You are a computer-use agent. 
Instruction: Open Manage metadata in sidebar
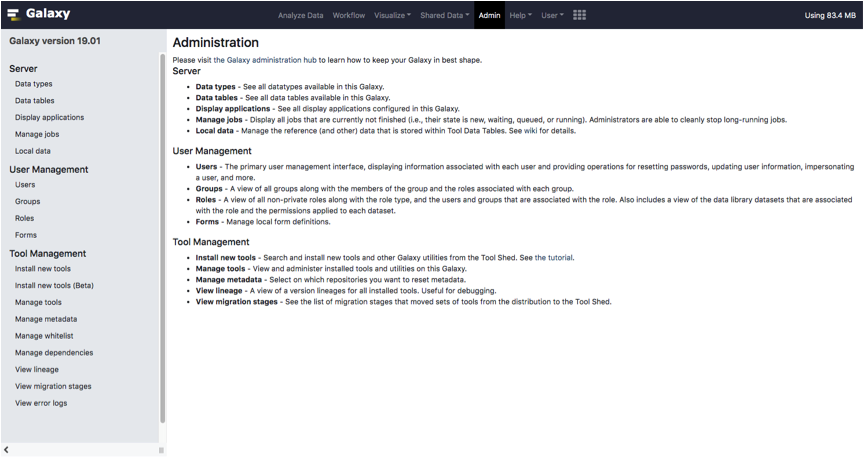click(46, 319)
